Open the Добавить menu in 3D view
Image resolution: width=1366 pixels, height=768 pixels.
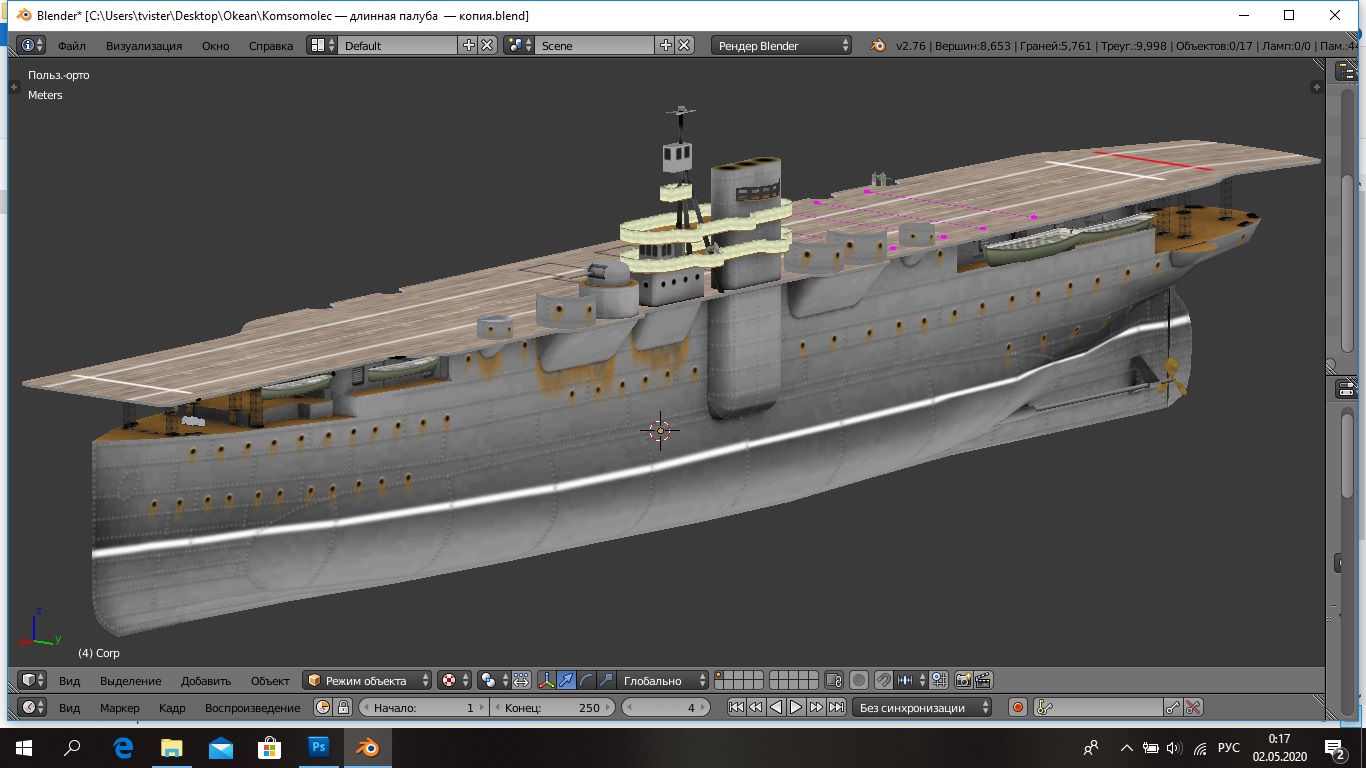(x=205, y=681)
